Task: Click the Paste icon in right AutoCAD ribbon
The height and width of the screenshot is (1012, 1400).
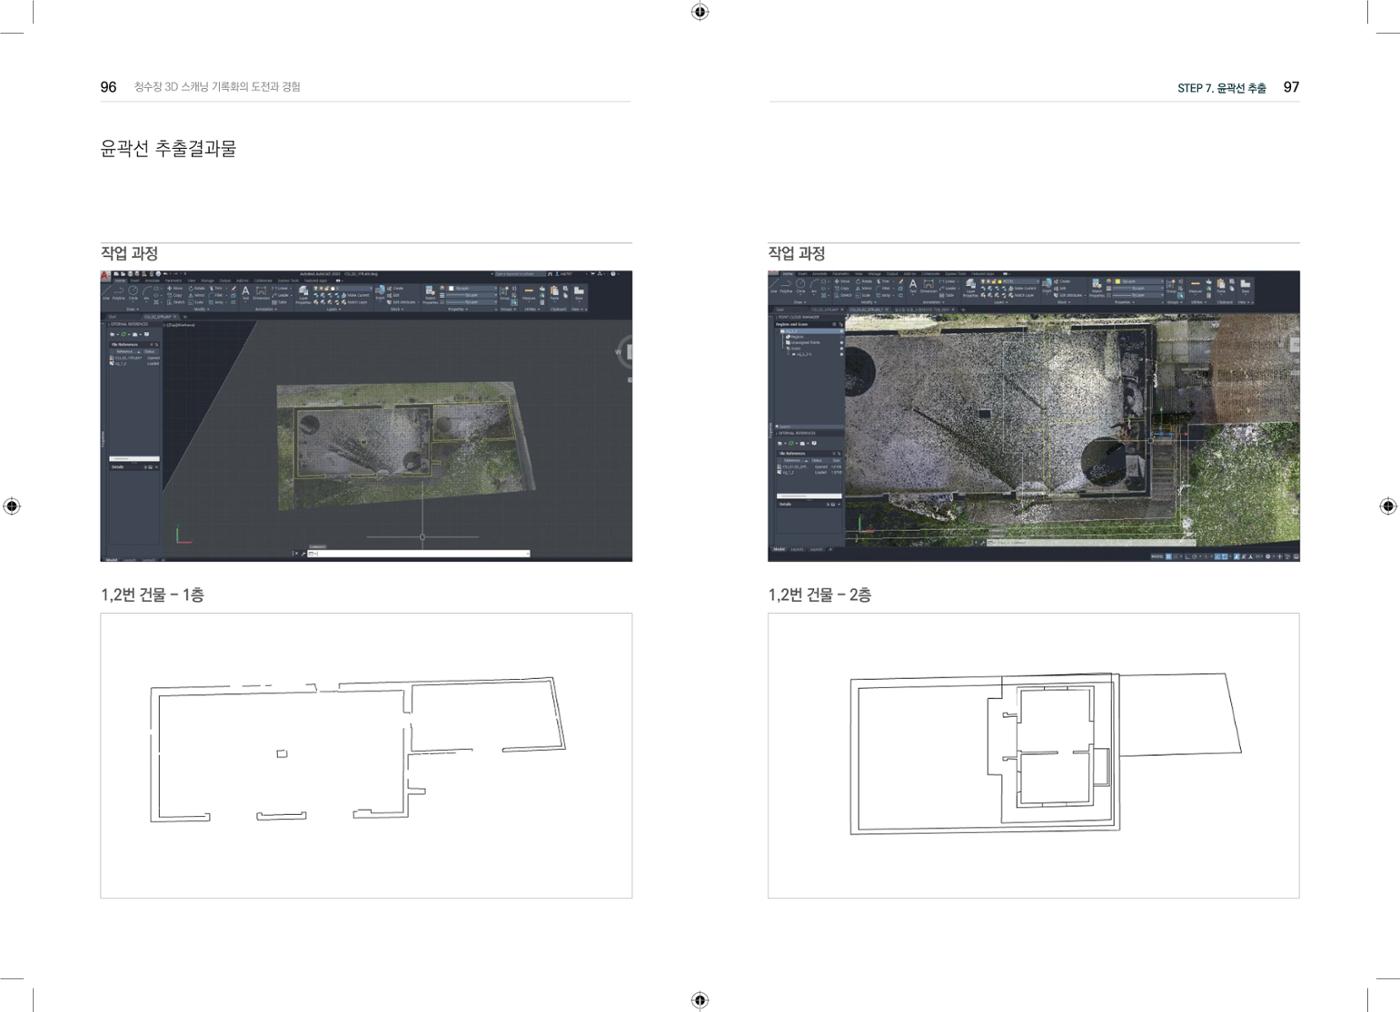Action: point(1221,285)
